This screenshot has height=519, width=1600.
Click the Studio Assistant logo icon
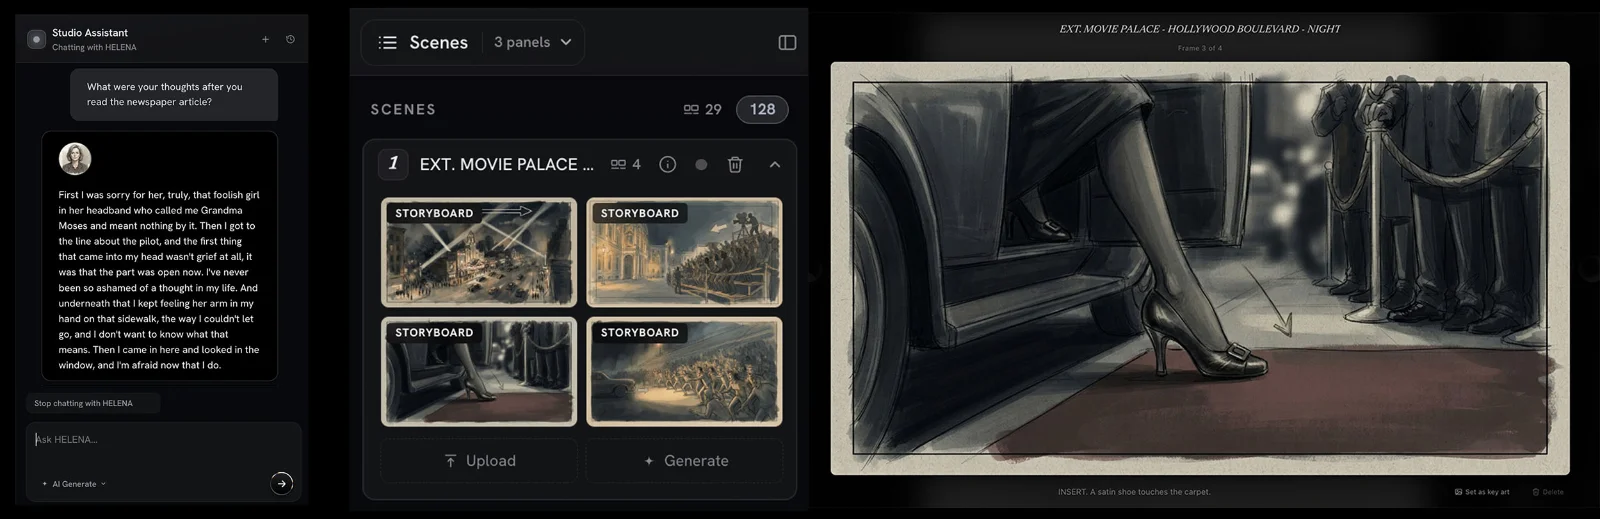coord(37,39)
